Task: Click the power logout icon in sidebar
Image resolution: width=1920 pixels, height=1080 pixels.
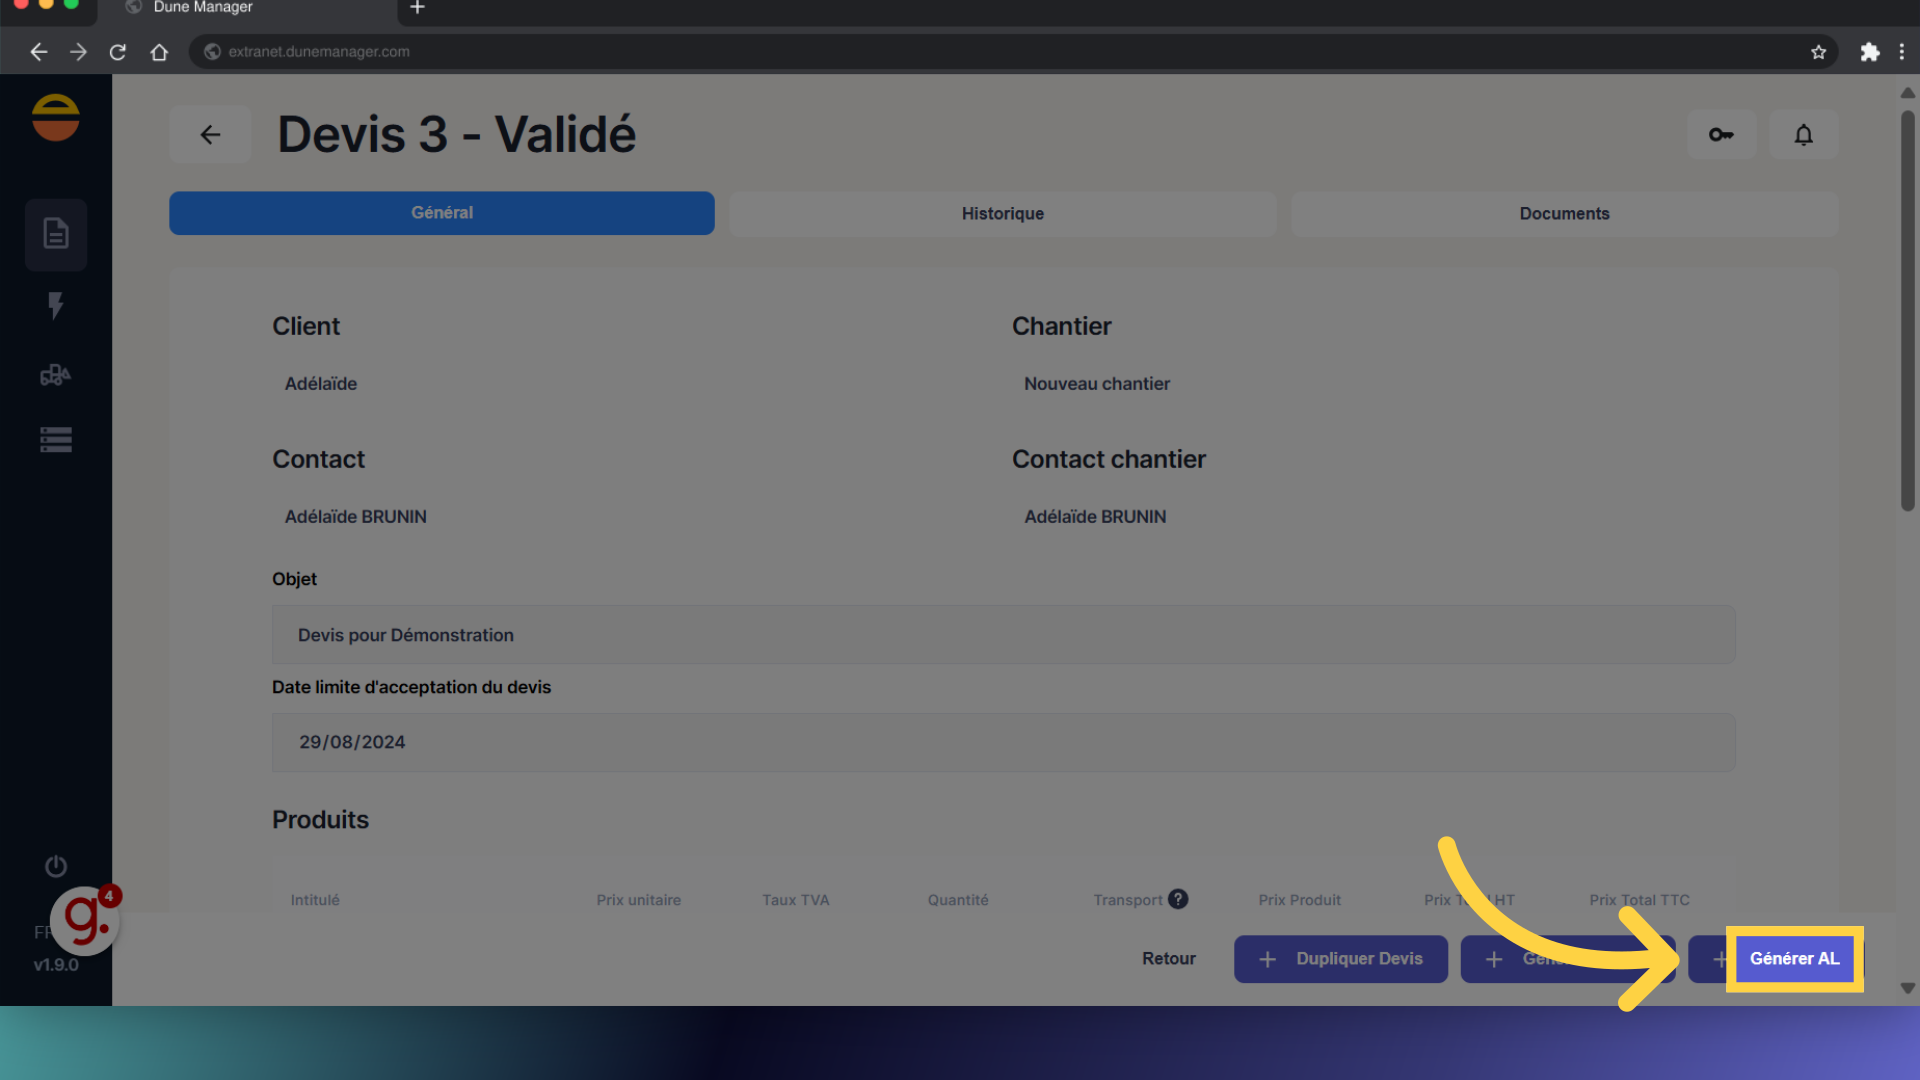Action: 56,866
